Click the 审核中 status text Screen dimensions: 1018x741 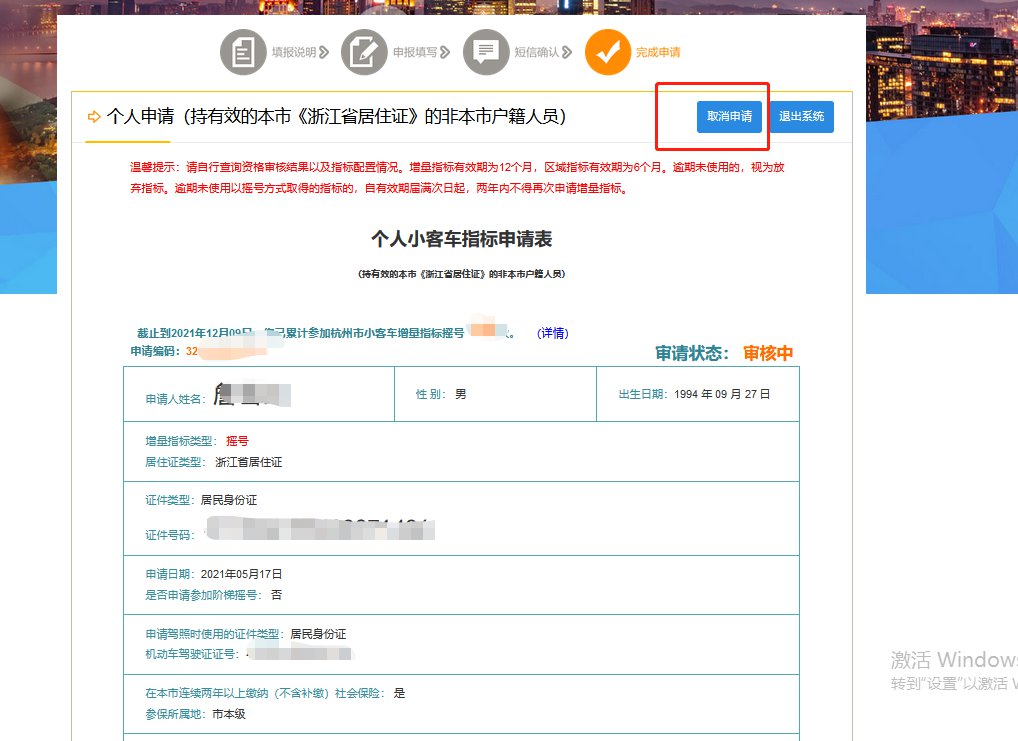pos(768,353)
